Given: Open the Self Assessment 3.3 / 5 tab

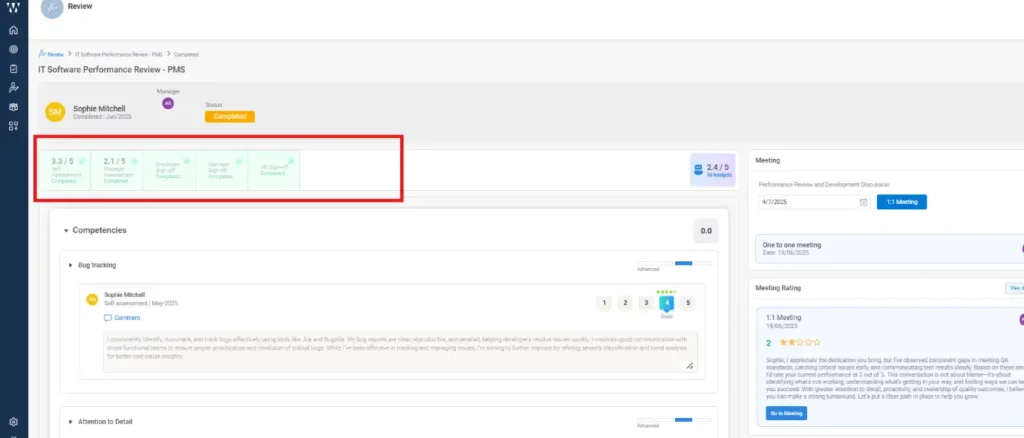Looking at the screenshot, I should coord(63,170).
